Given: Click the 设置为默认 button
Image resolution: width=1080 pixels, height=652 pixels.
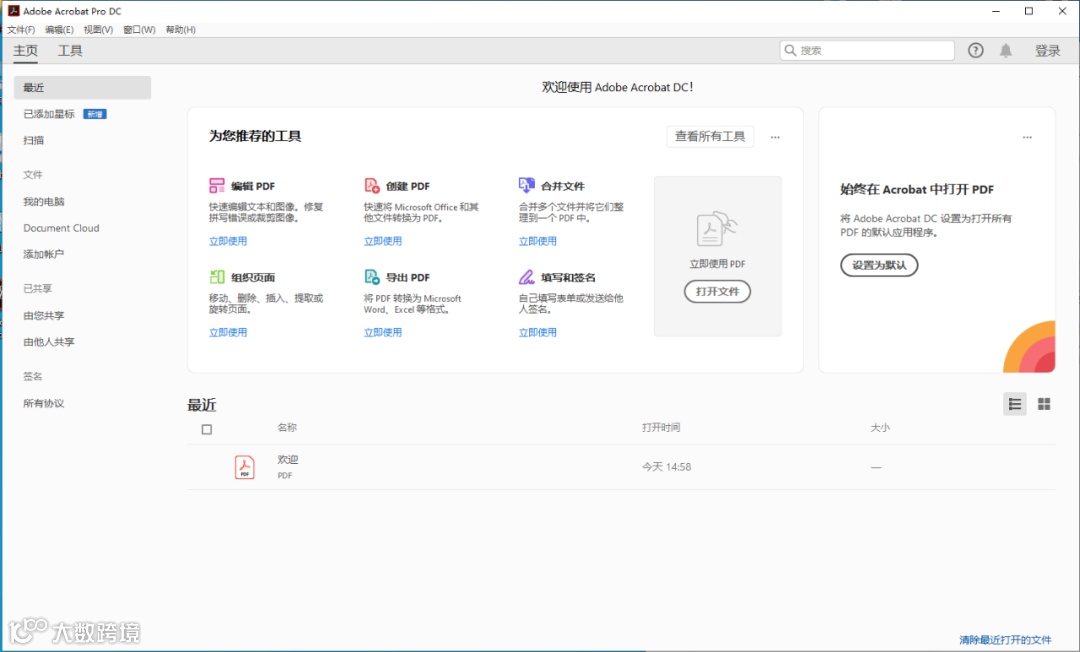Looking at the screenshot, I should pyautogui.click(x=879, y=265).
